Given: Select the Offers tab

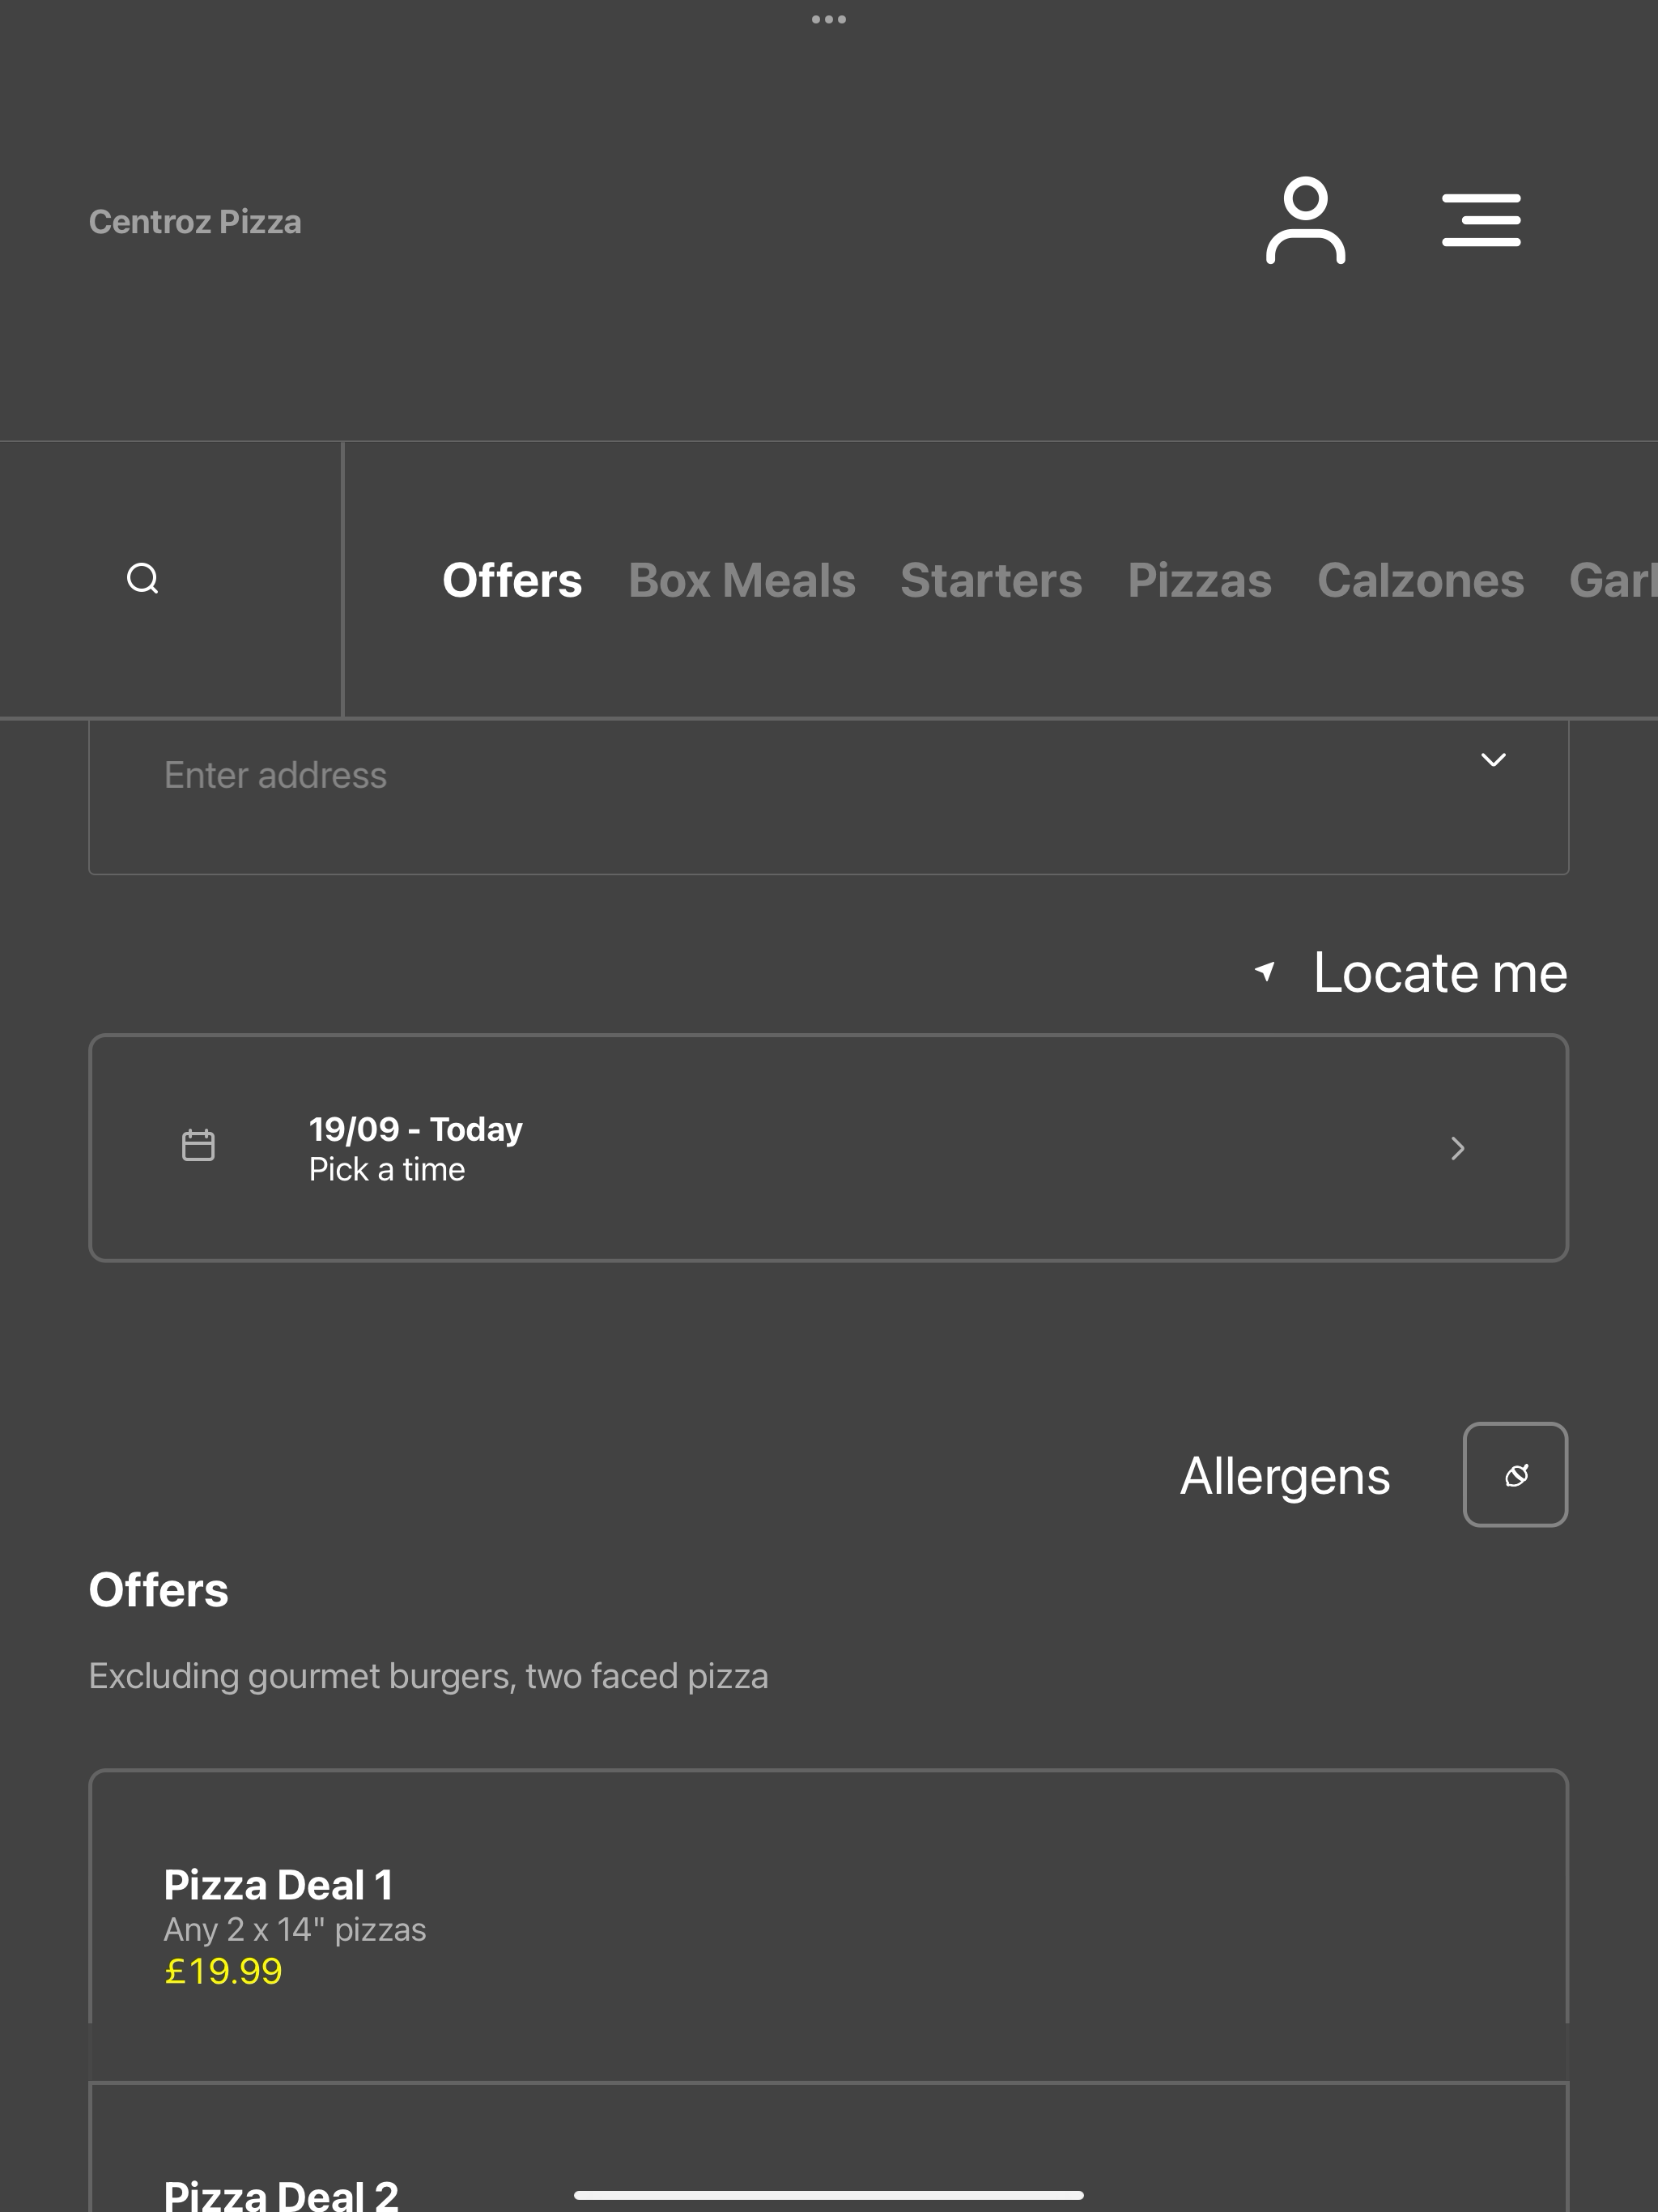Looking at the screenshot, I should click(x=512, y=581).
